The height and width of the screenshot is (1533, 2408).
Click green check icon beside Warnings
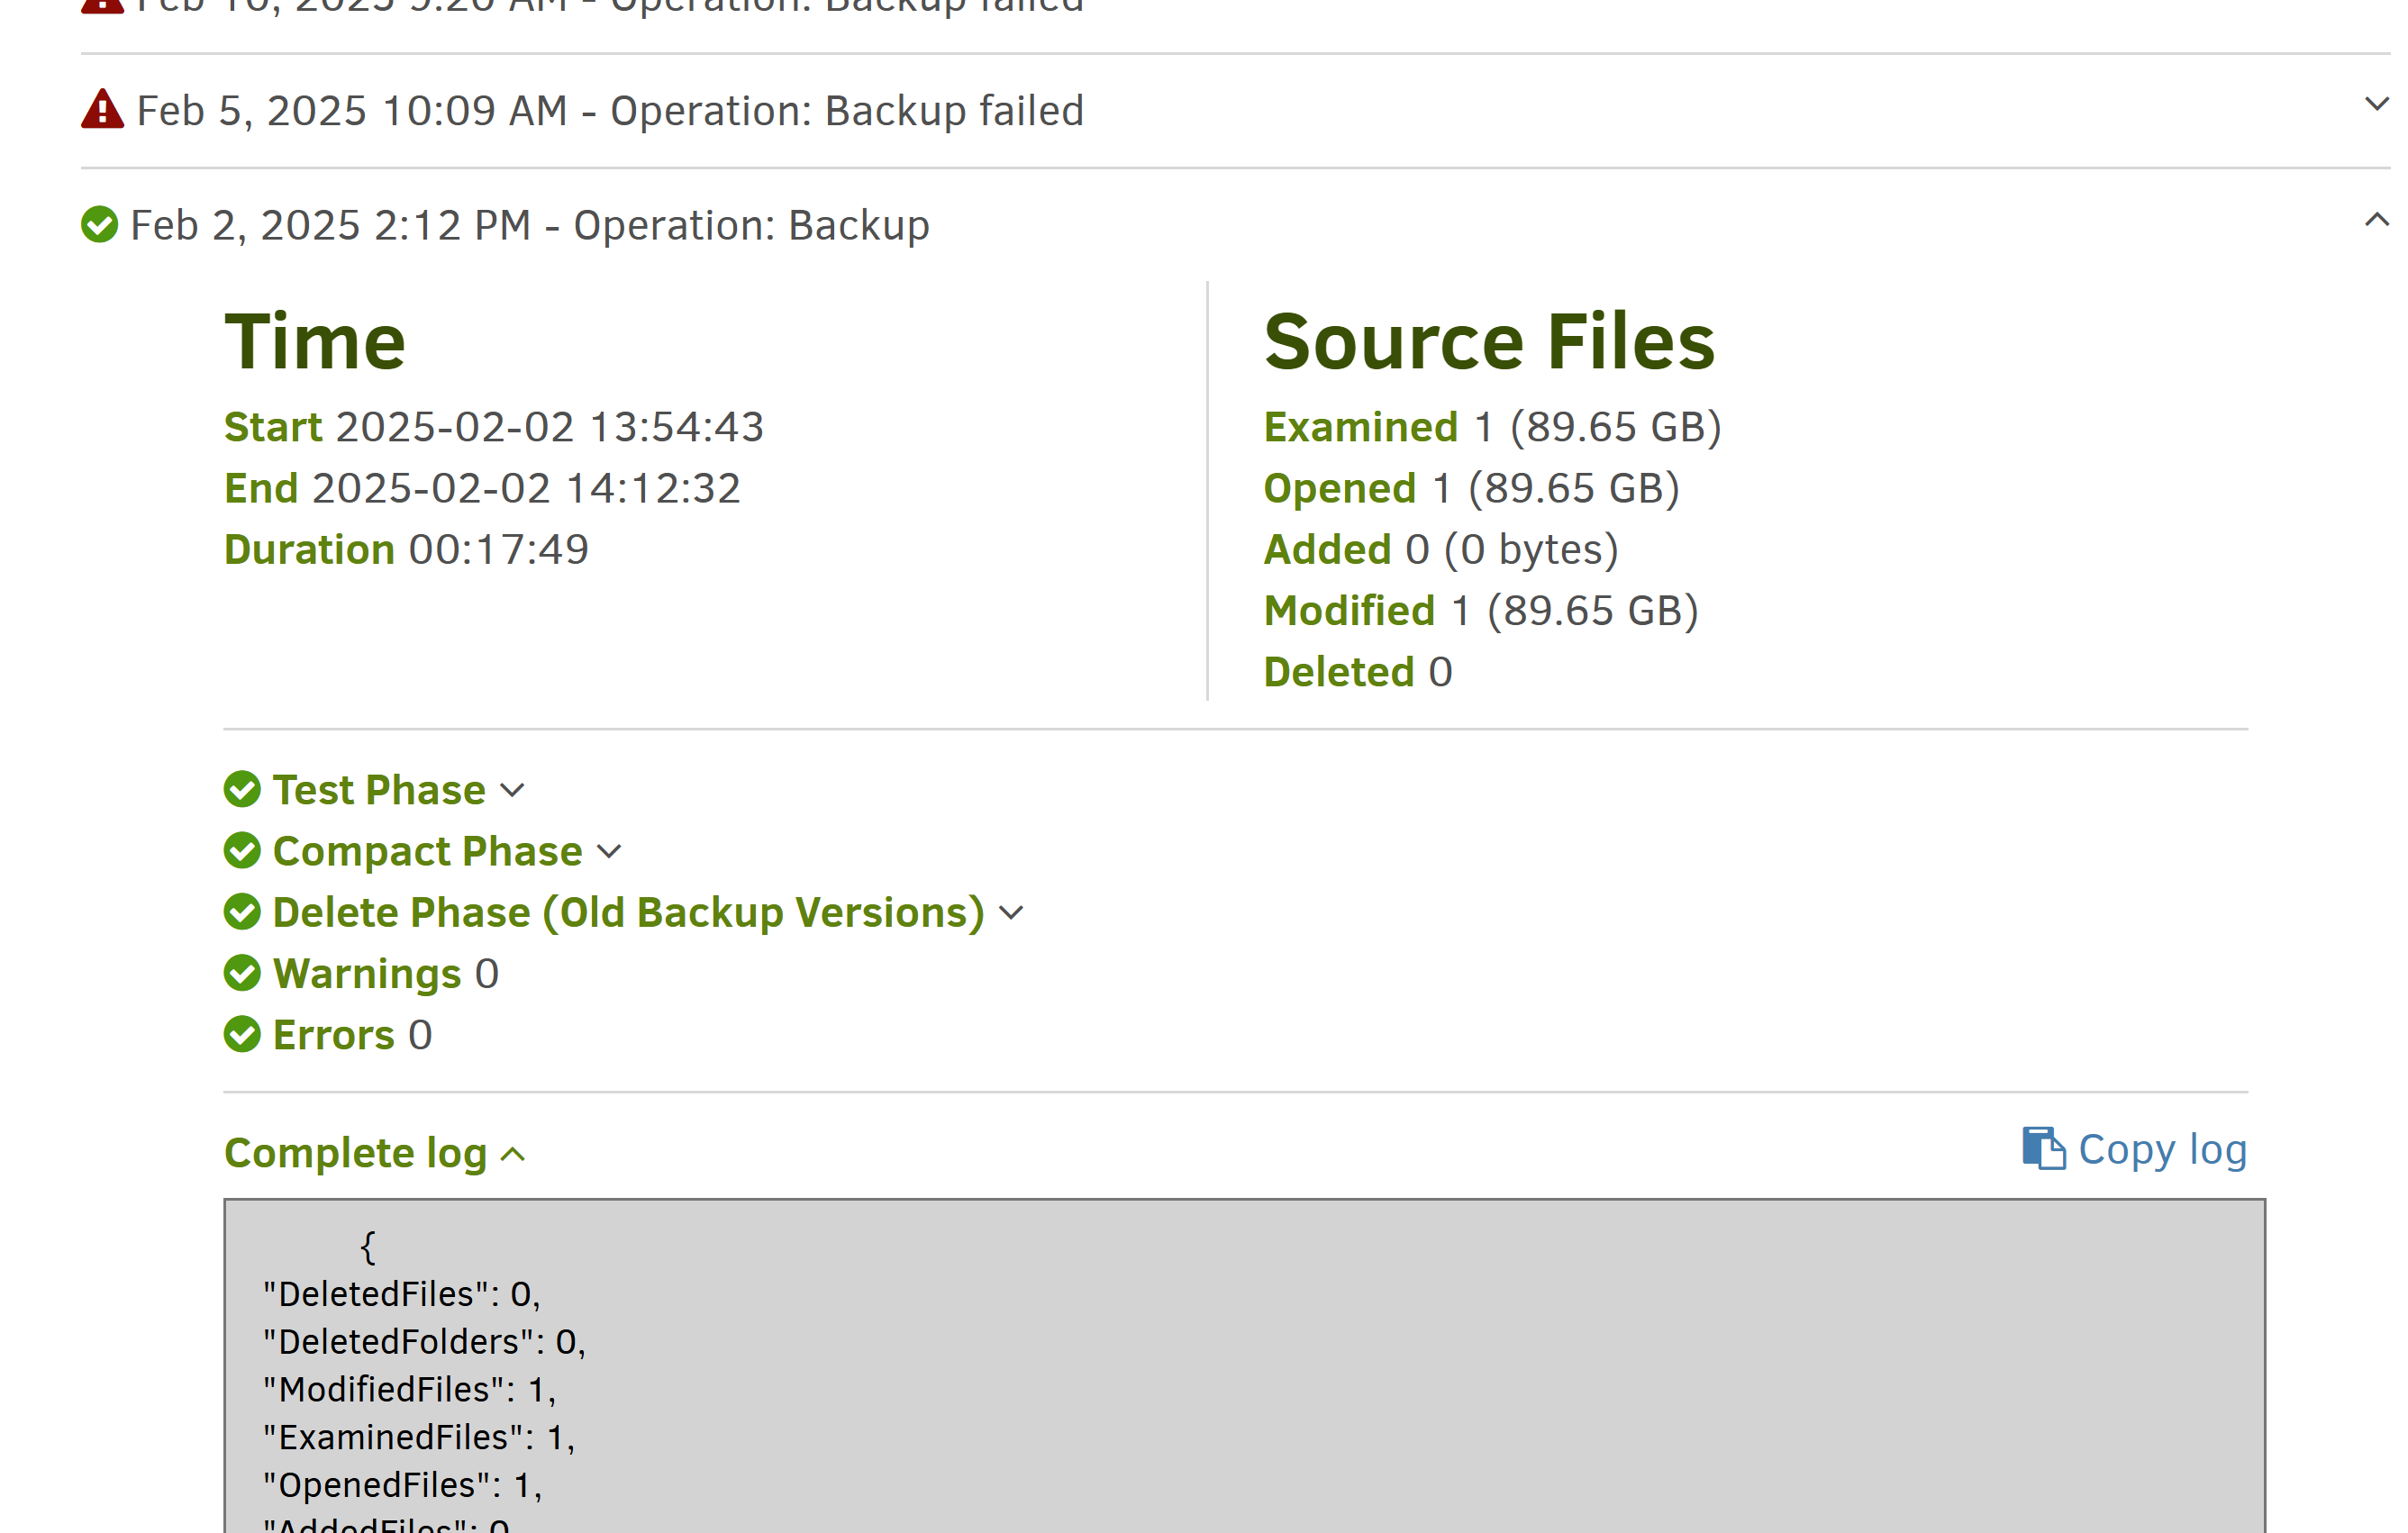pos(242,972)
